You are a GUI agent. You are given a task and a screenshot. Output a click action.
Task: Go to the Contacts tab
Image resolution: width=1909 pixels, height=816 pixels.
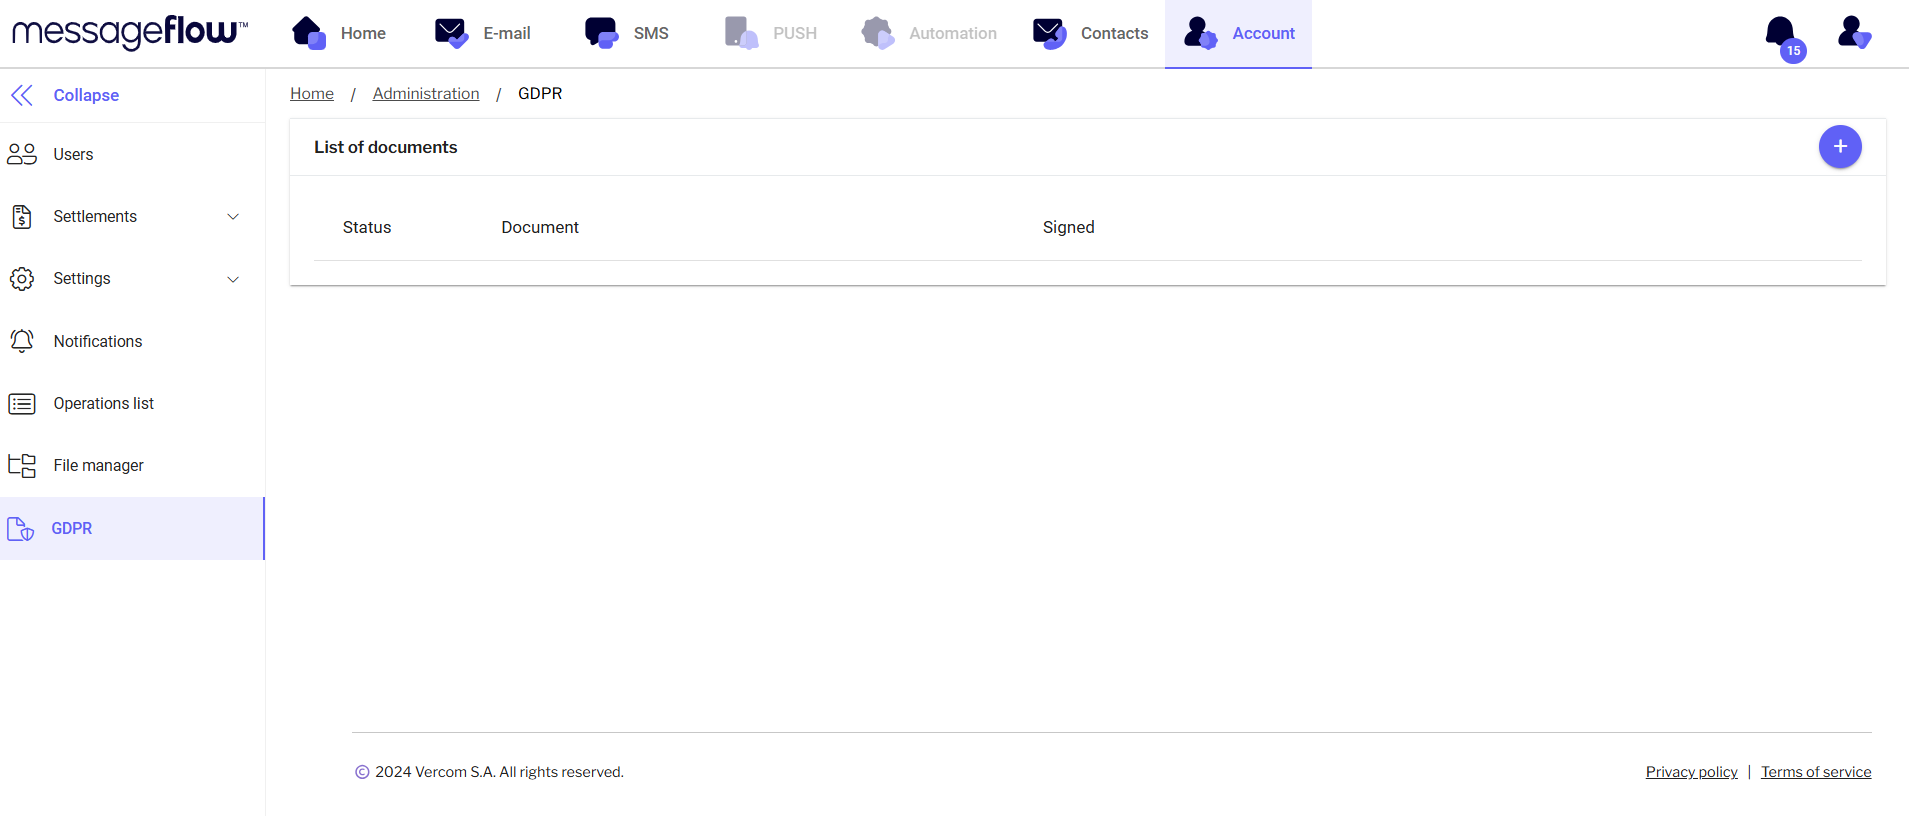coord(1091,33)
